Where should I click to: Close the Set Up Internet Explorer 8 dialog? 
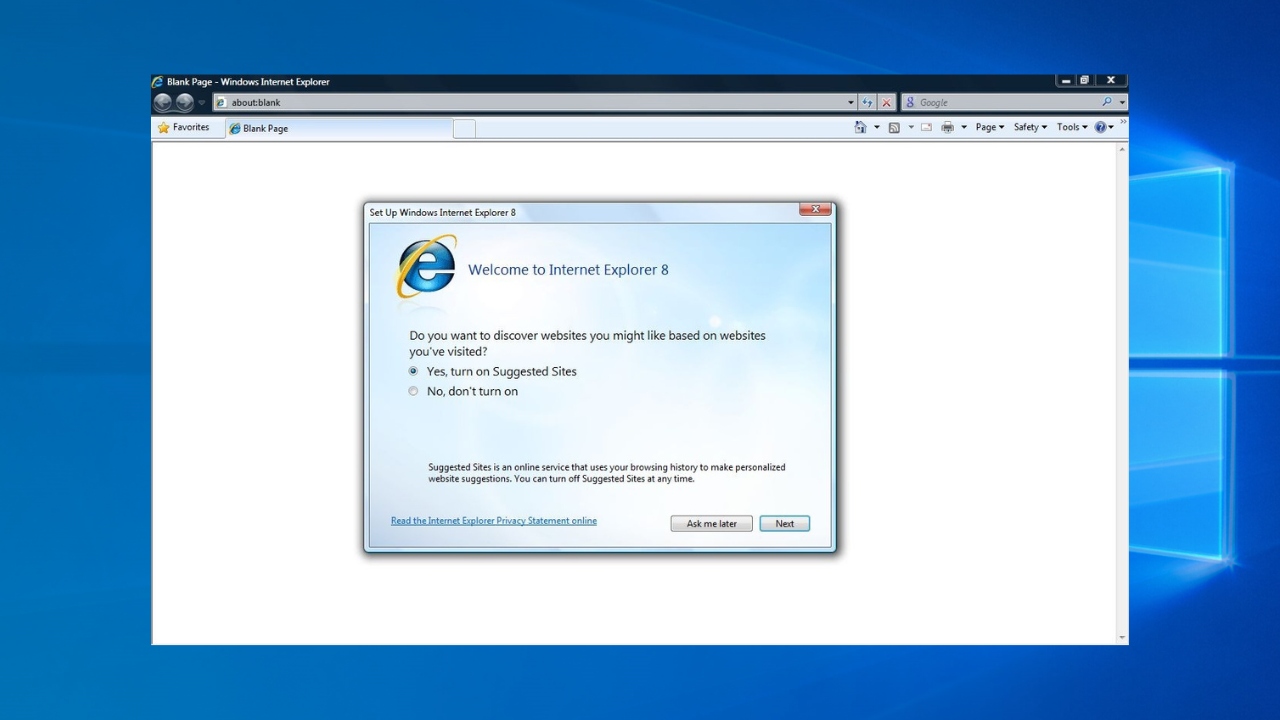pyautogui.click(x=815, y=209)
